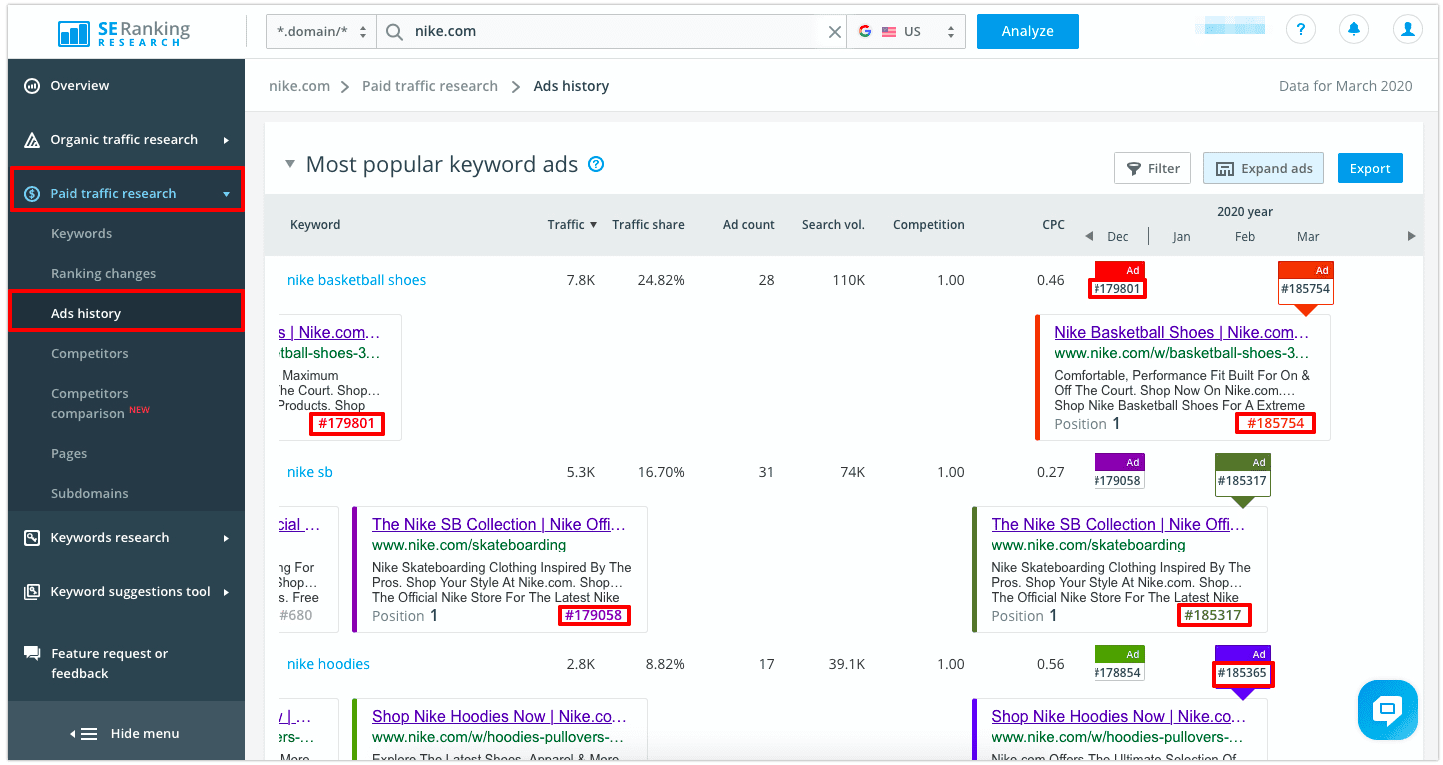Open Pages submenu item

click(69, 454)
